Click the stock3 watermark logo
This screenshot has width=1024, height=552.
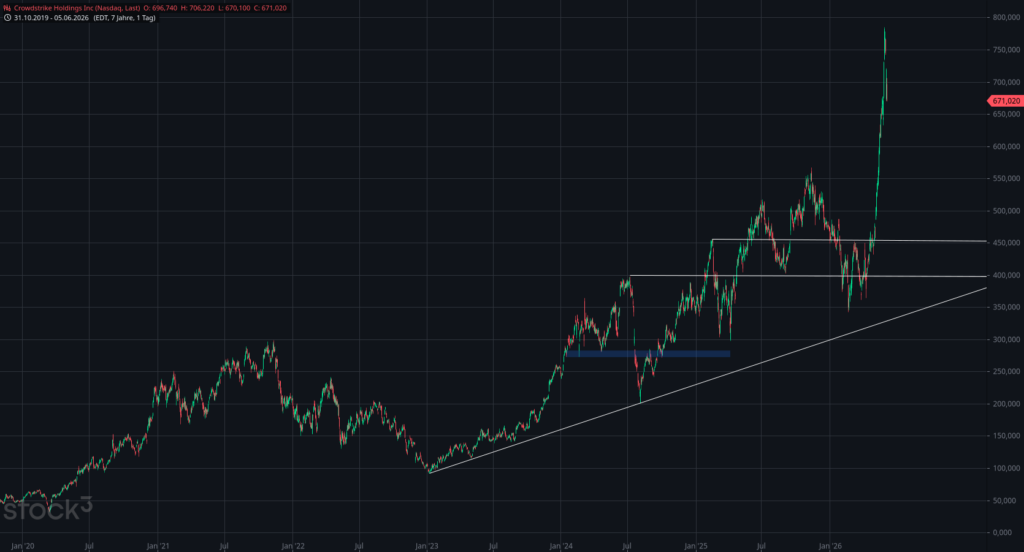(x=48, y=508)
